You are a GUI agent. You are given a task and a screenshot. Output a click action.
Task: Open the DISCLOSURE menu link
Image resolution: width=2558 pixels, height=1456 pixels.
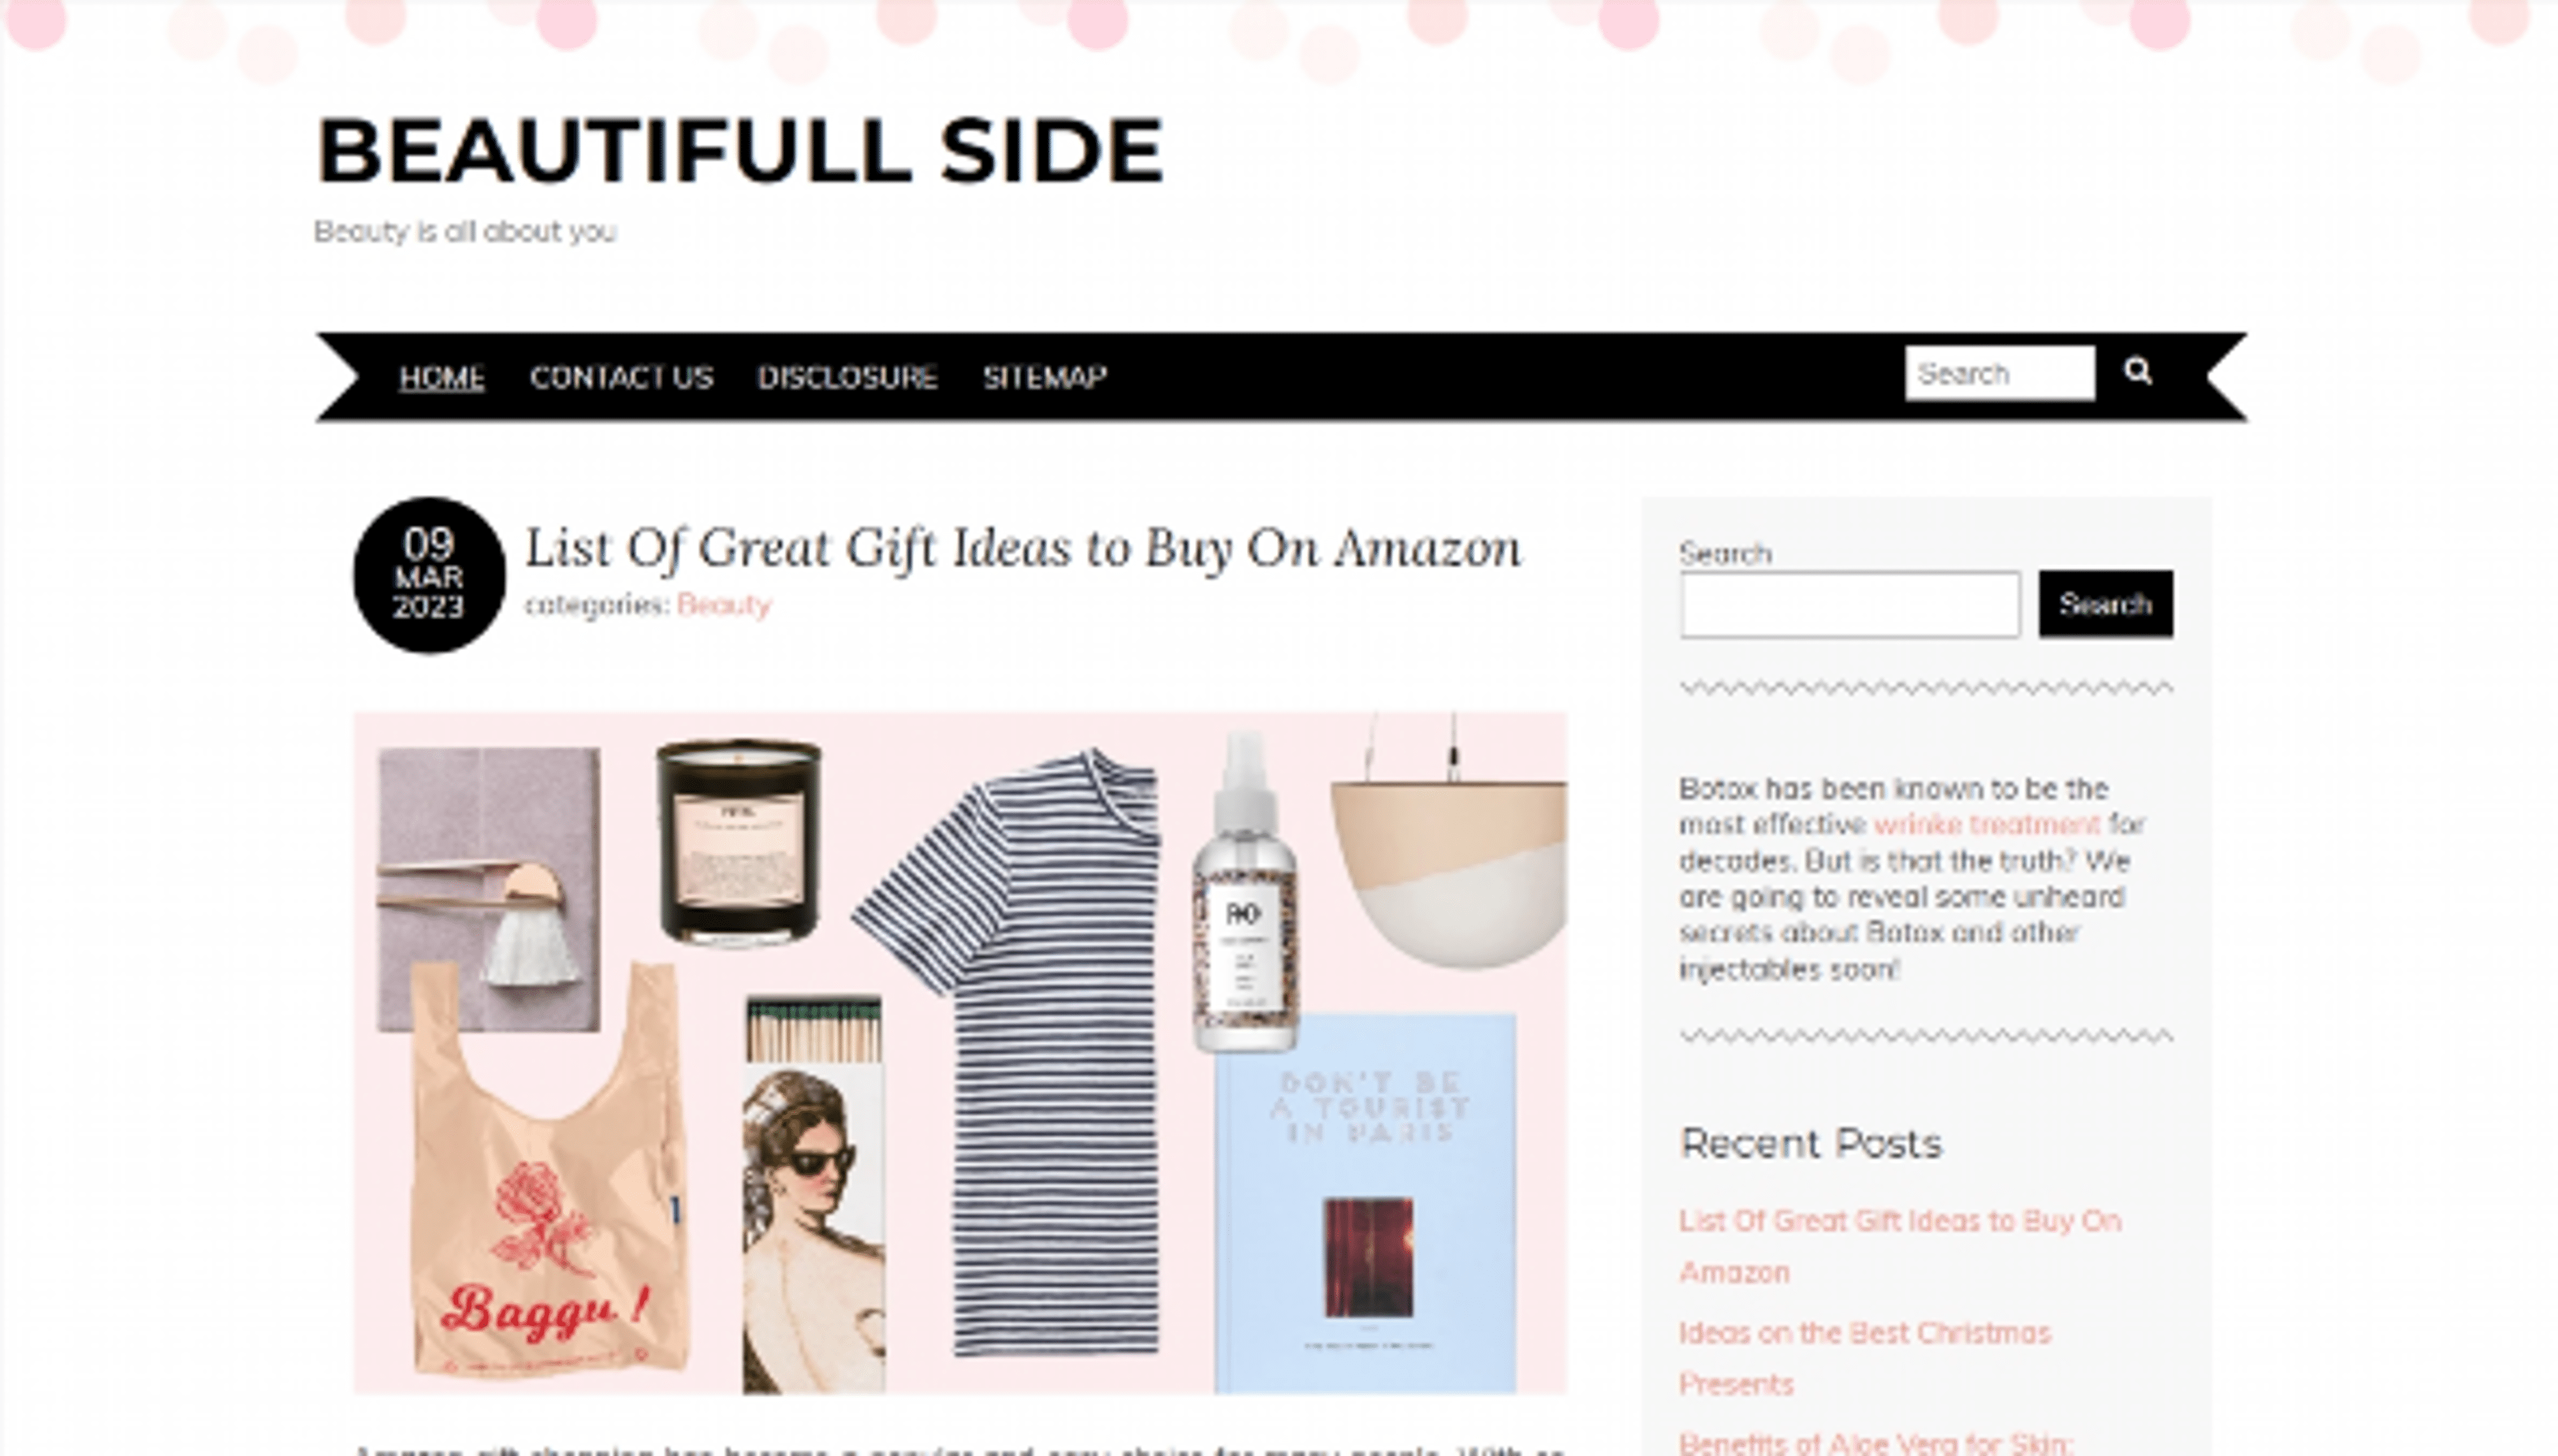coord(847,377)
